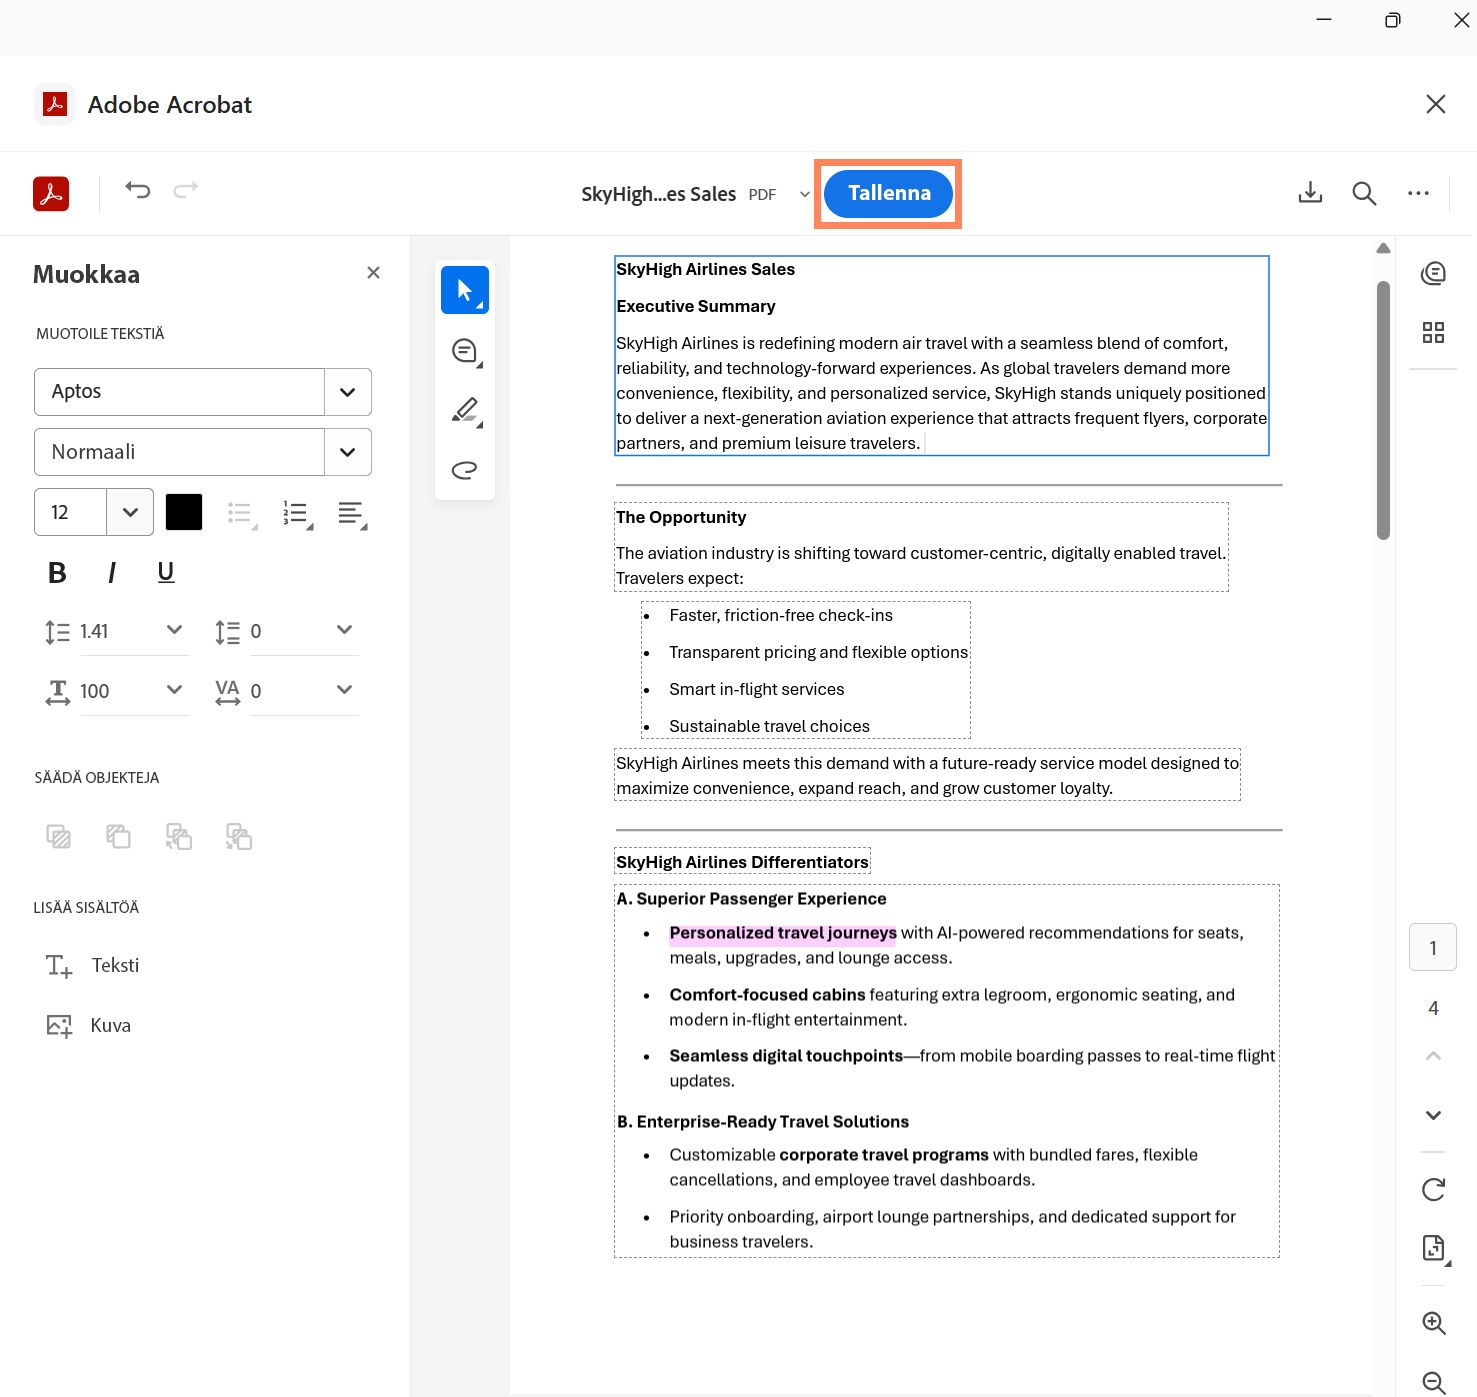The image size is (1477, 1397).
Task: Rotate the page view
Action: [x=1433, y=1189]
